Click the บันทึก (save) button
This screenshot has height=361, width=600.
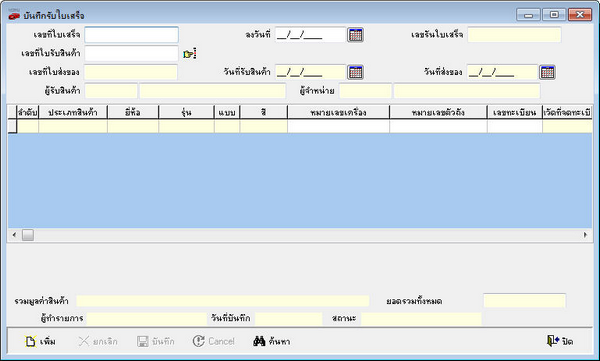156,341
